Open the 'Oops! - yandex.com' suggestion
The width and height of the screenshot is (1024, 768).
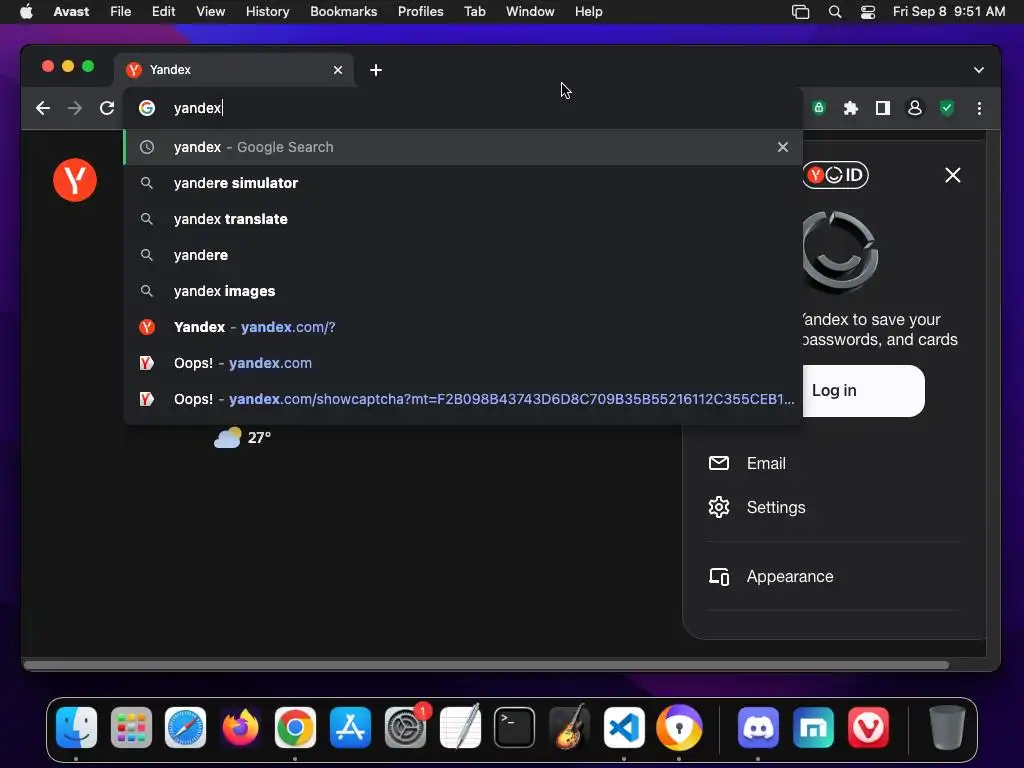click(x=463, y=362)
